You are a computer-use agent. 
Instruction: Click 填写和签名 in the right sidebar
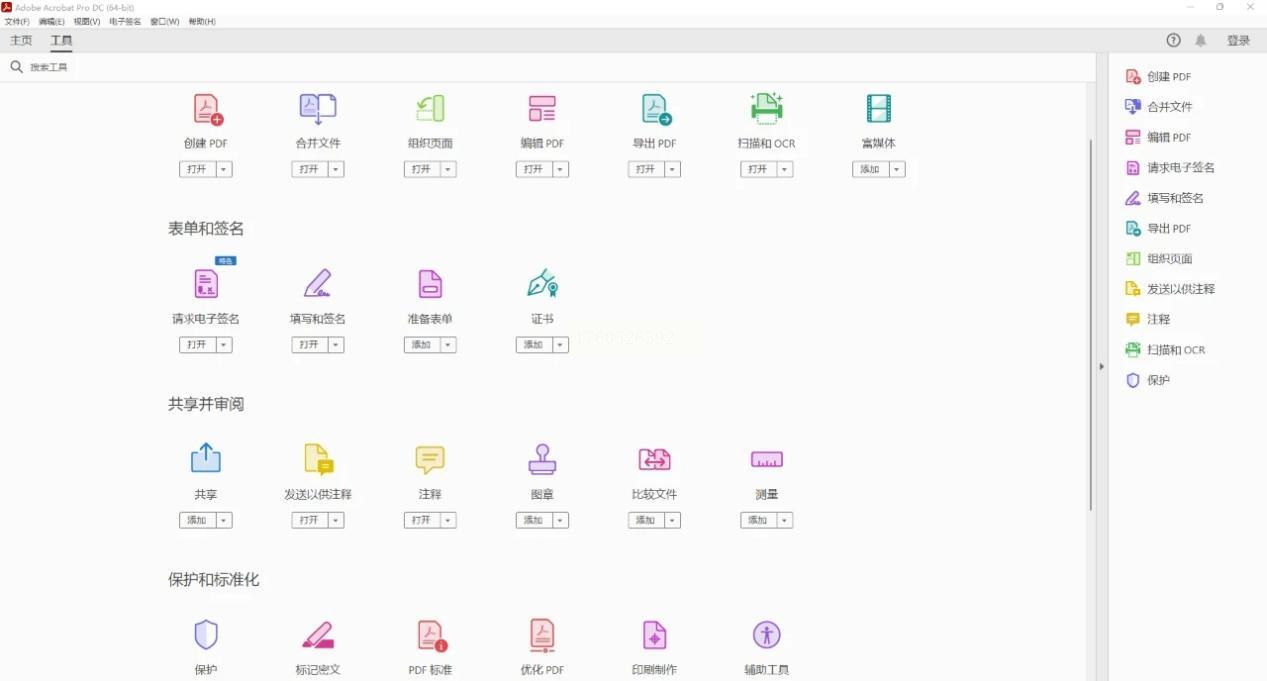(x=1175, y=198)
